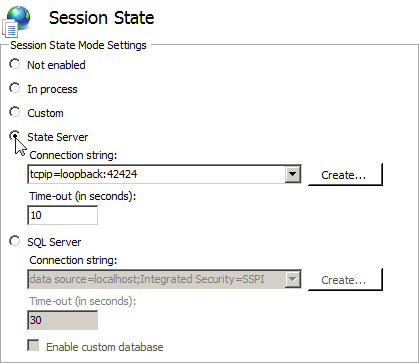Choose the In process session mode
Viewport: 419px width, 363px height.
coord(15,88)
